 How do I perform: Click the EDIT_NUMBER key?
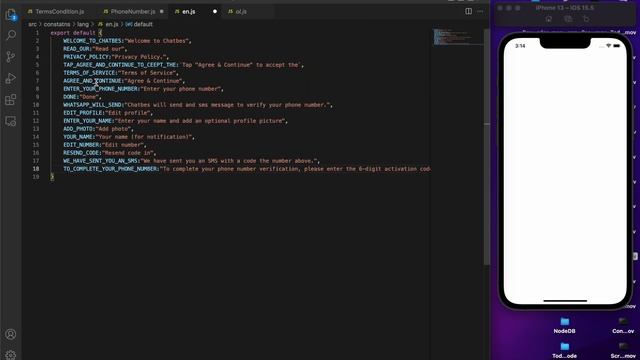tap(81, 144)
